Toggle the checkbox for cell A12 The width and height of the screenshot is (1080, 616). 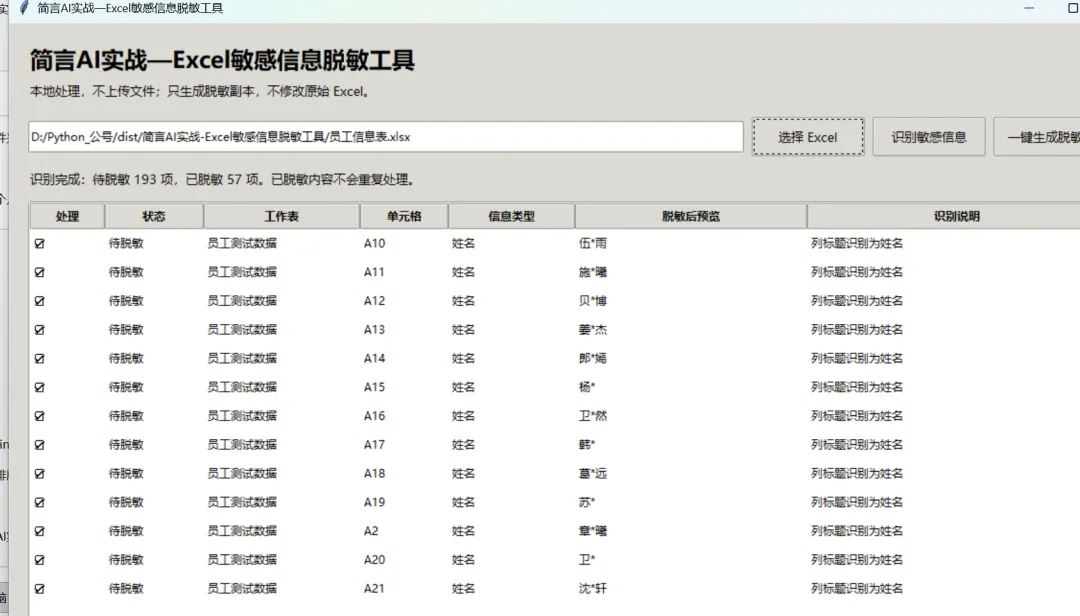(39, 301)
